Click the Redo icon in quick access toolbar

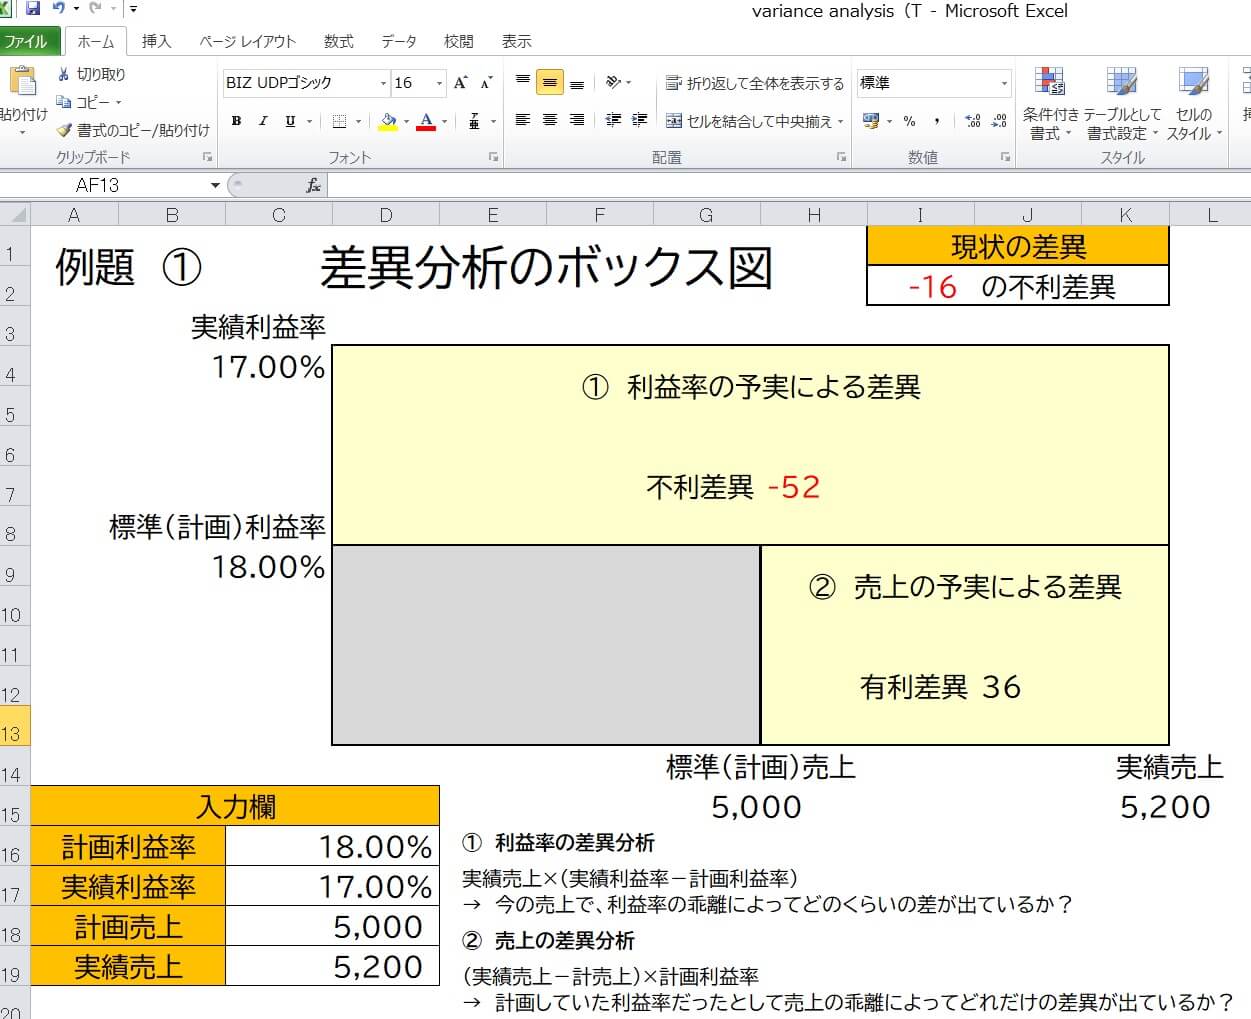95,9
